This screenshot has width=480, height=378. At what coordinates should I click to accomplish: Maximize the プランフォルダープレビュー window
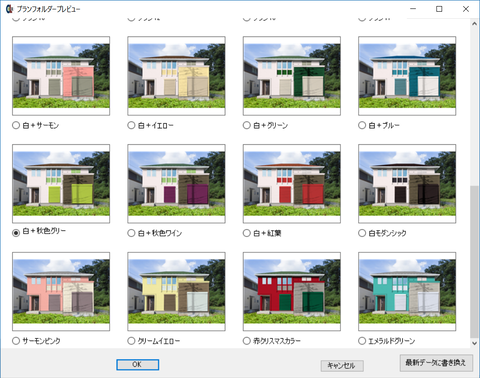[439, 9]
